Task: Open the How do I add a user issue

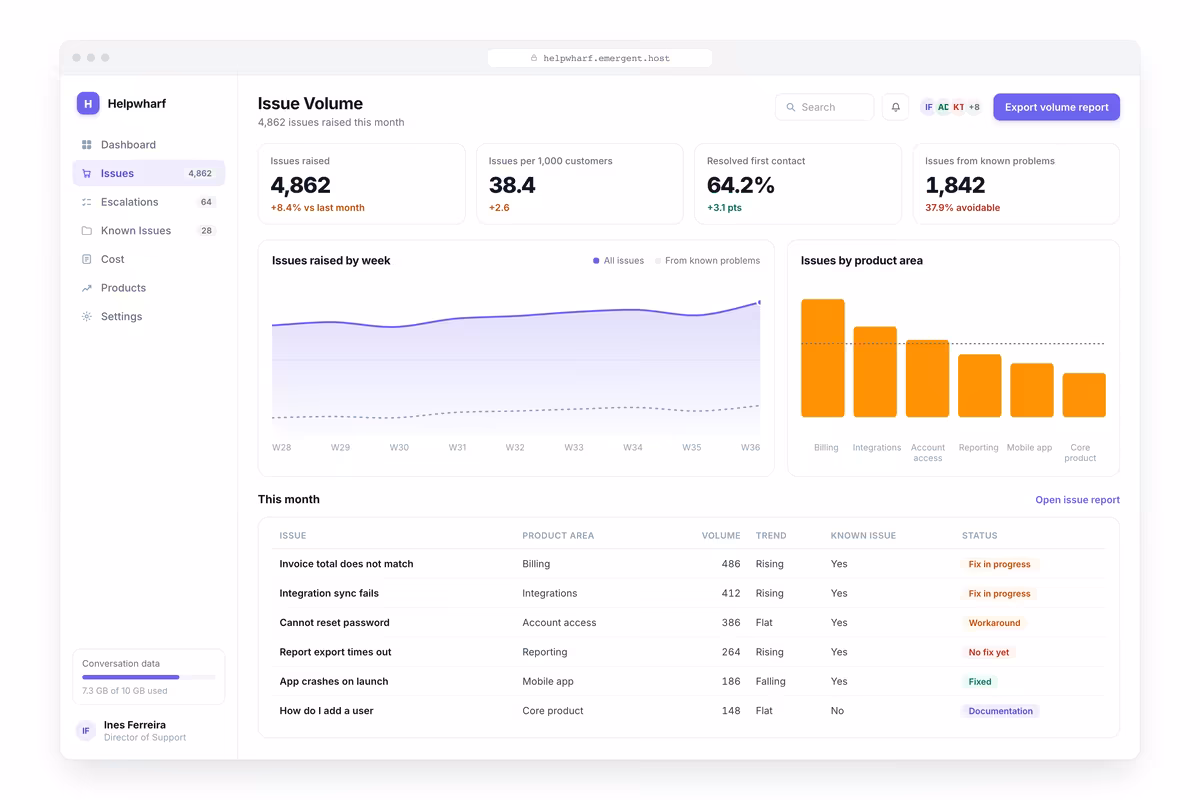Action: point(688,711)
